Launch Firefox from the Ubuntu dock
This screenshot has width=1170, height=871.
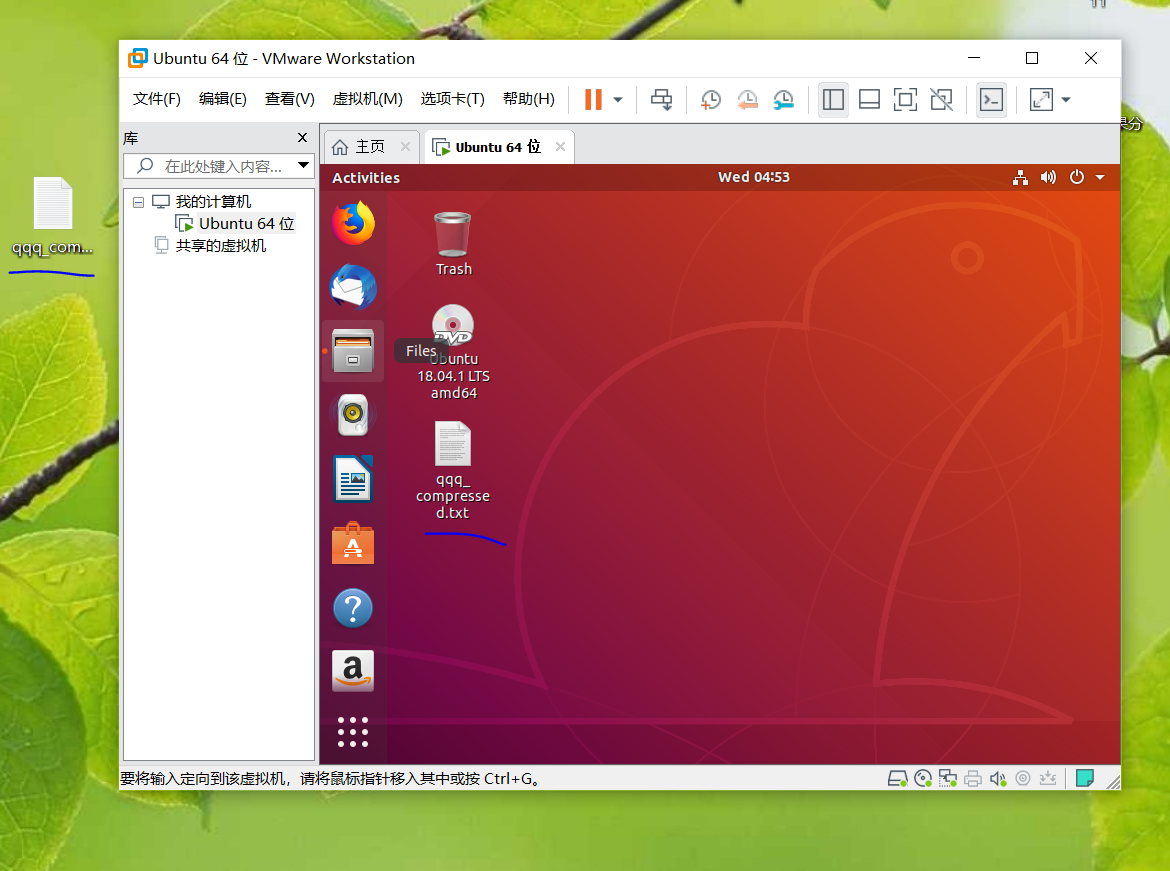[x=353, y=222]
